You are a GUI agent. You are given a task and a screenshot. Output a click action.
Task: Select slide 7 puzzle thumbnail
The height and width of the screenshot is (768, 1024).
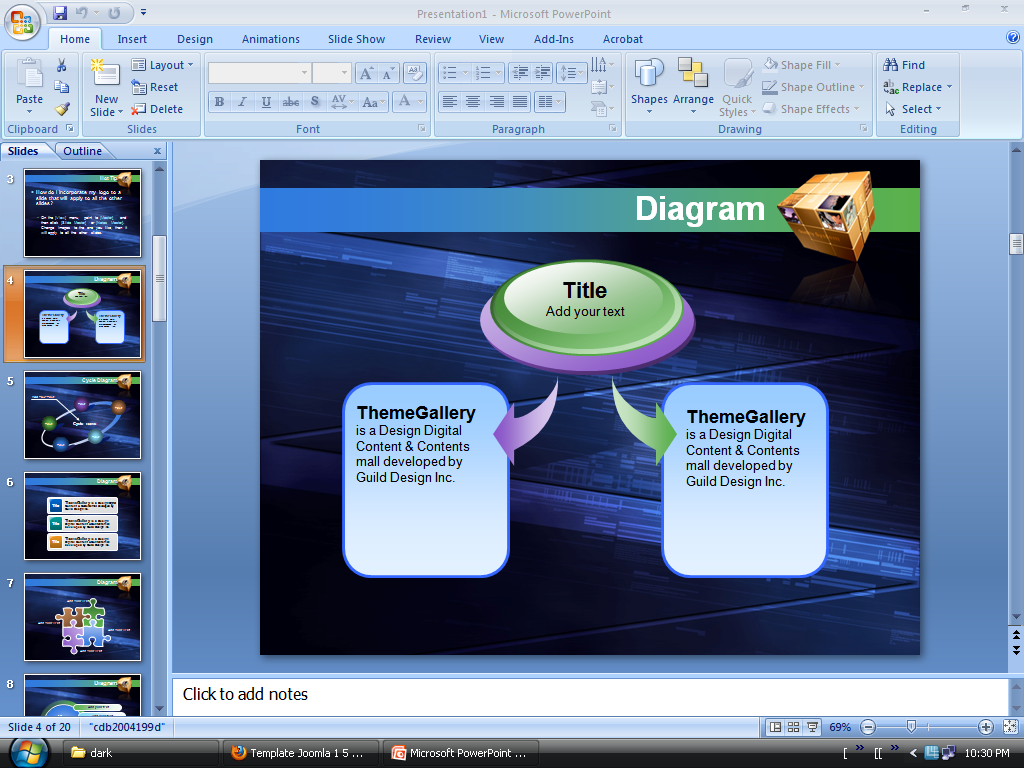pyautogui.click(x=82, y=617)
